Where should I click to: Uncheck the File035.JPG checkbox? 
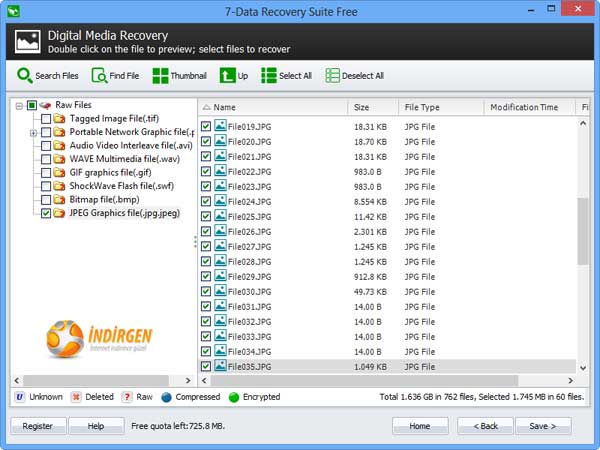(206, 366)
